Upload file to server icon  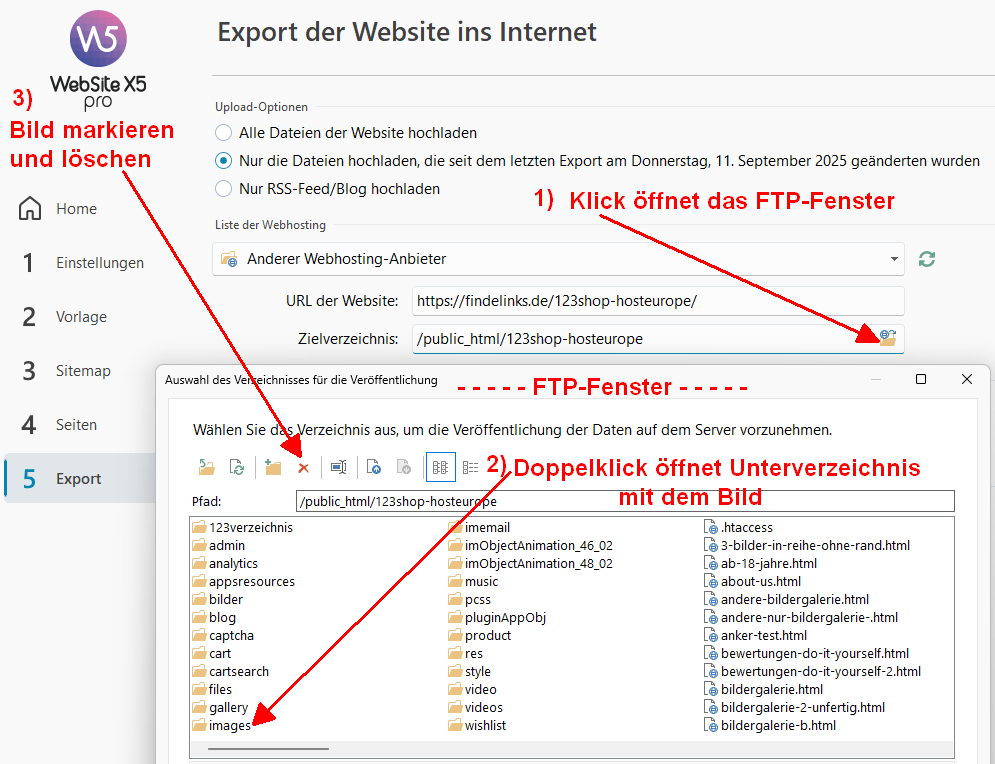[374, 468]
